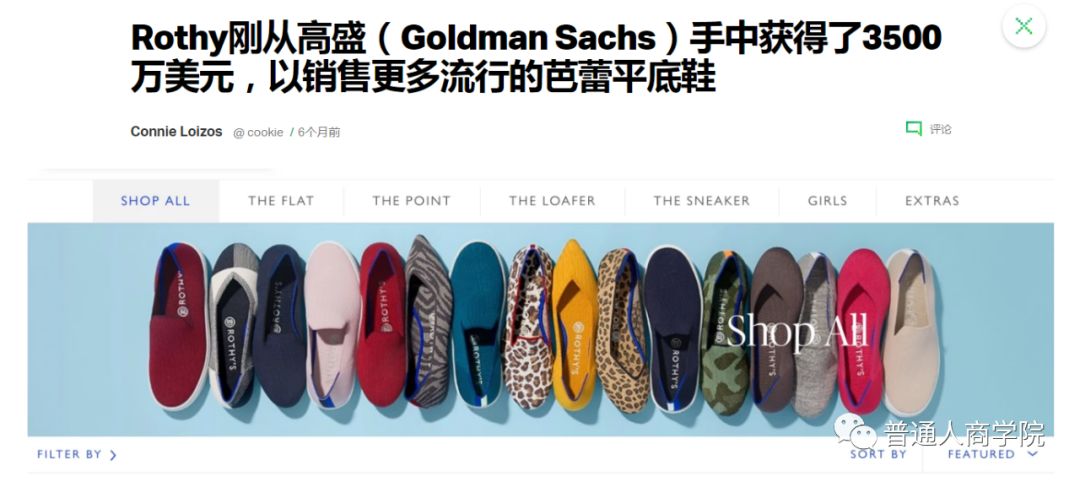Click the camouflage green shoe
The image size is (1080, 482).
(x=725, y=333)
